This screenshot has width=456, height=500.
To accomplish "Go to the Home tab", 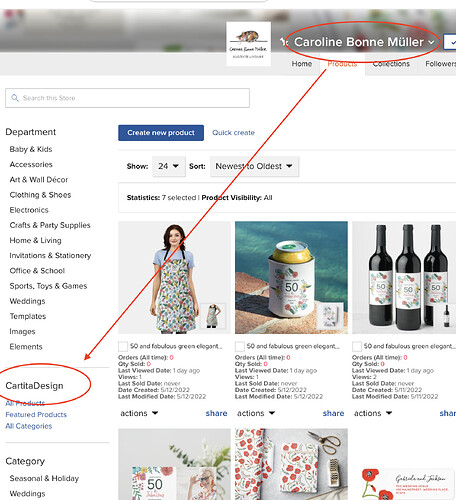I will point(302,64).
